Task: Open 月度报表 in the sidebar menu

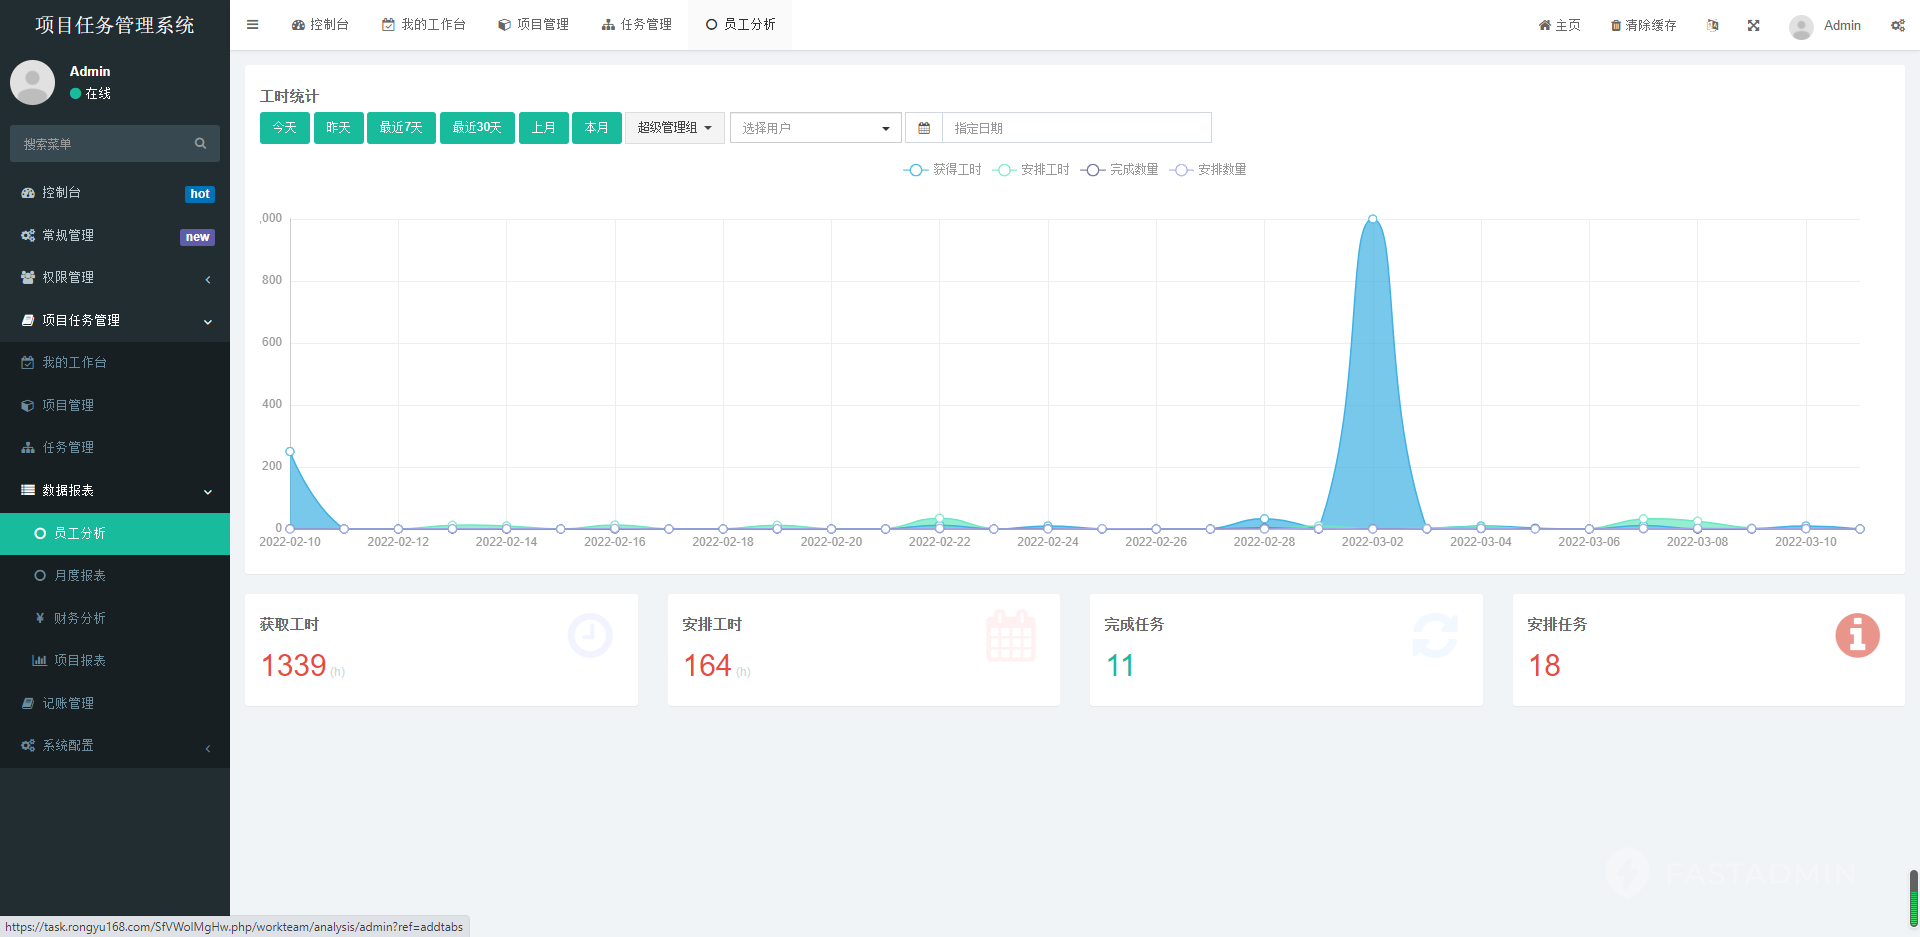Action: [80, 576]
